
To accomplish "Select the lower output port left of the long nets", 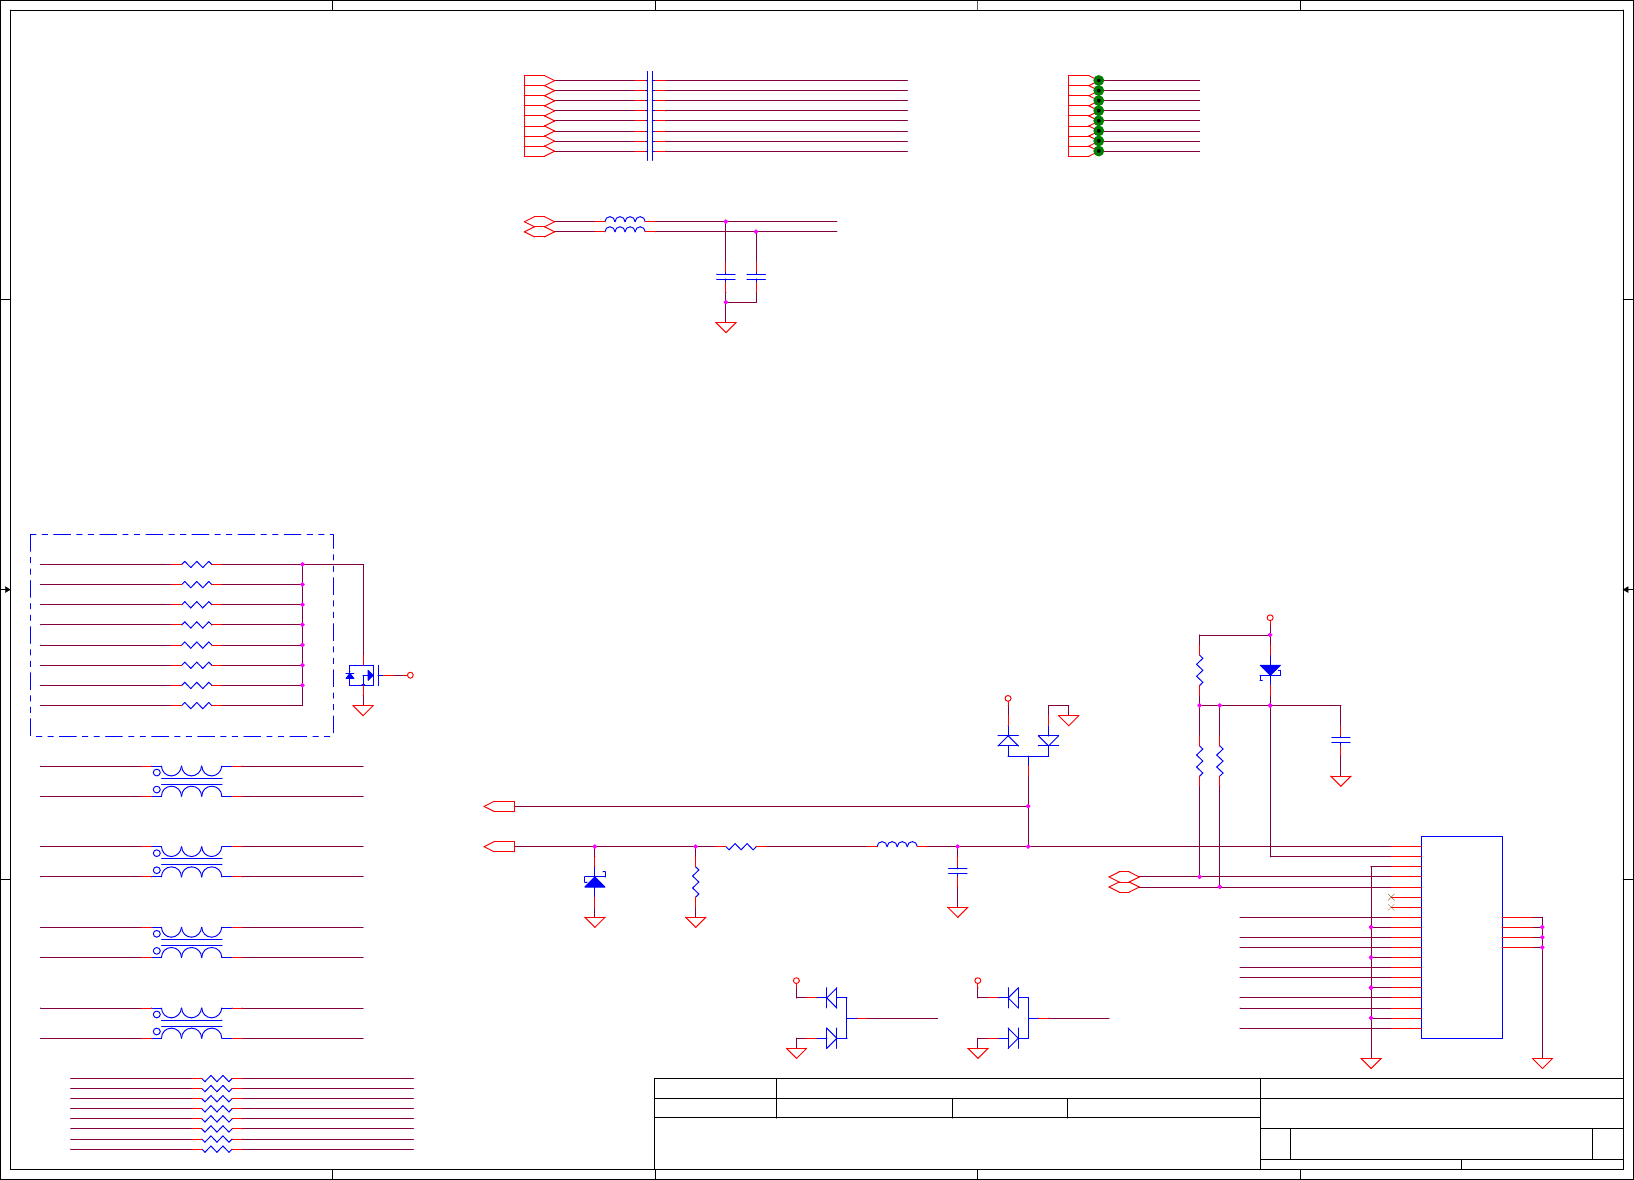I will [x=499, y=846].
